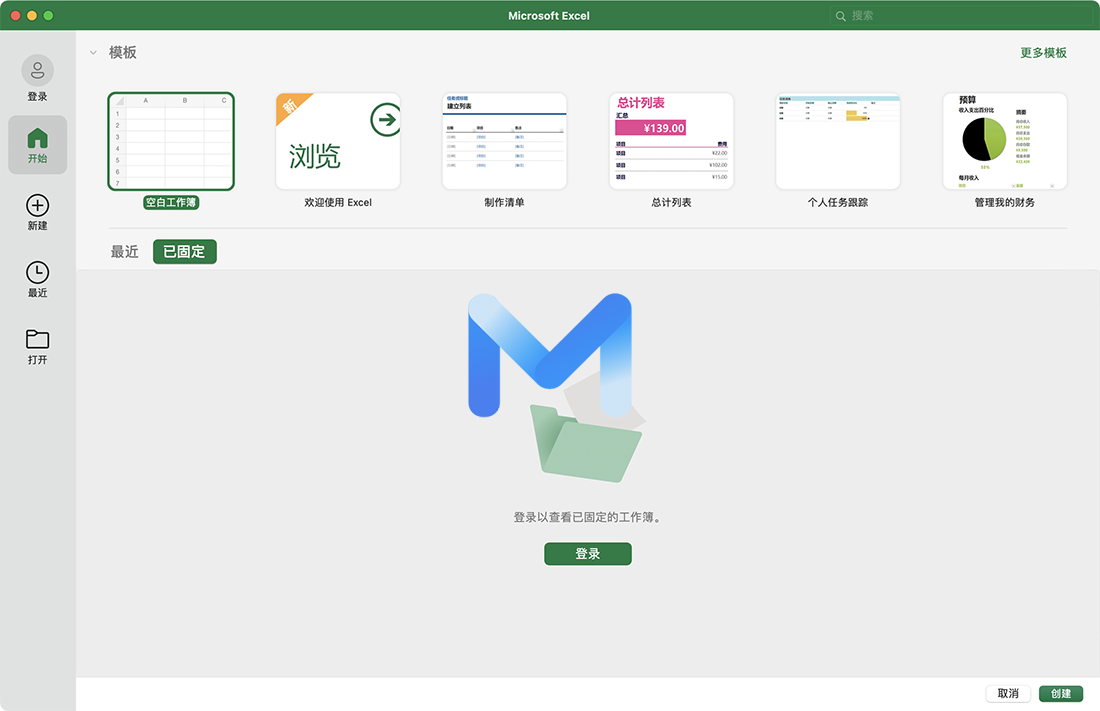Click the 欢迎使用 Excel caption
Screen dimensions: 1100x711
coord(338,202)
